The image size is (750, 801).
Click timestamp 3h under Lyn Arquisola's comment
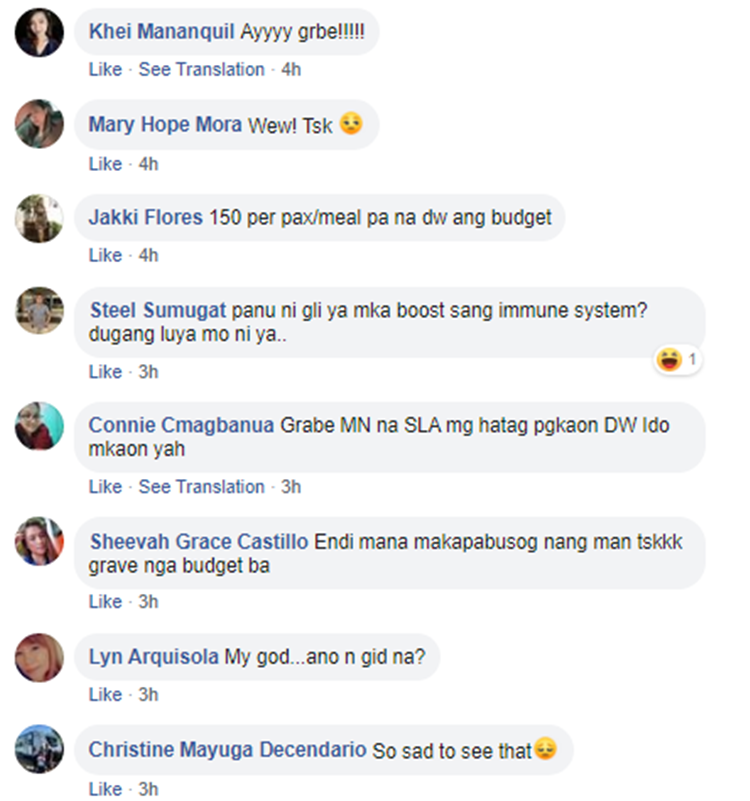pos(148,695)
